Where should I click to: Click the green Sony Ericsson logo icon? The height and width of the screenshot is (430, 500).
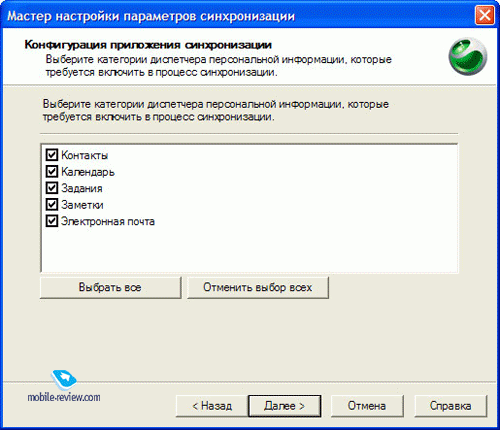click(468, 56)
